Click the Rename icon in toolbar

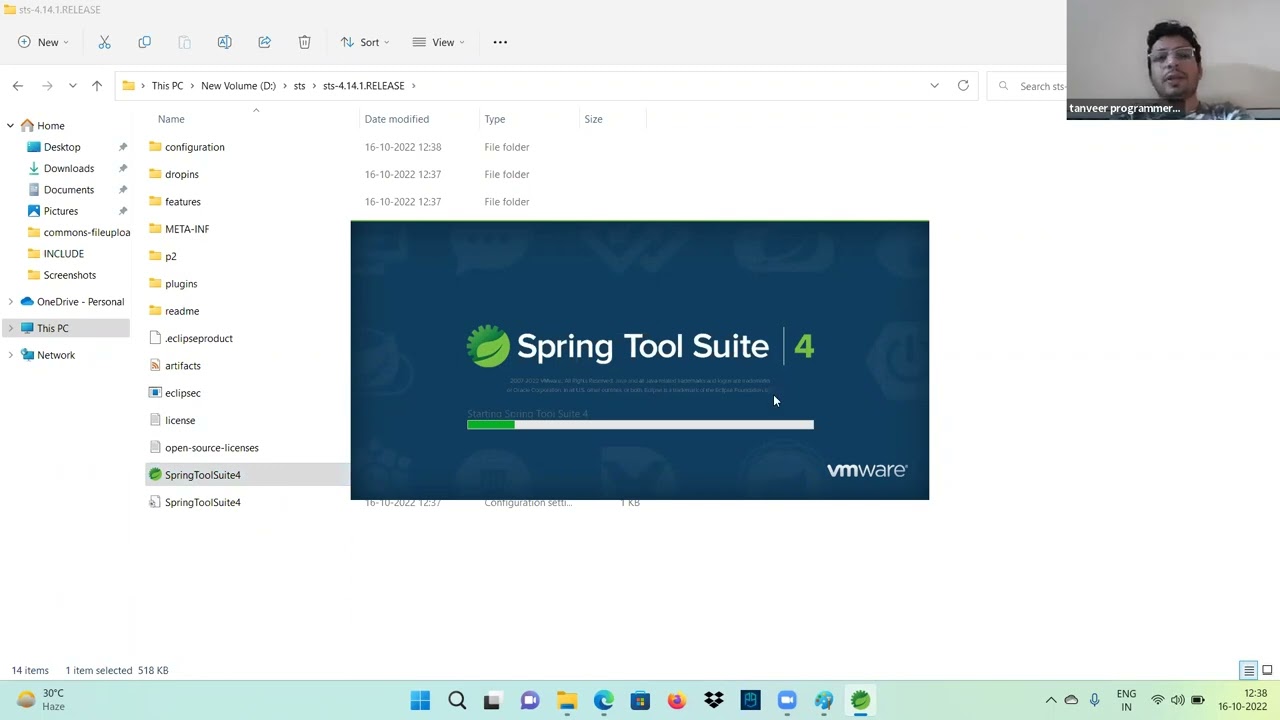224,42
